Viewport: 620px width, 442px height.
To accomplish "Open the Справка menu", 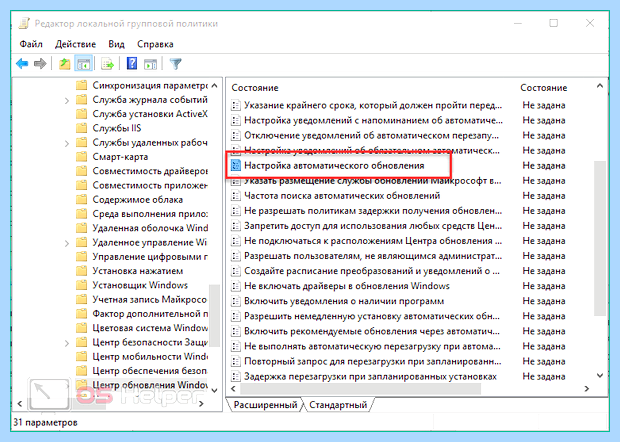I will (x=155, y=44).
